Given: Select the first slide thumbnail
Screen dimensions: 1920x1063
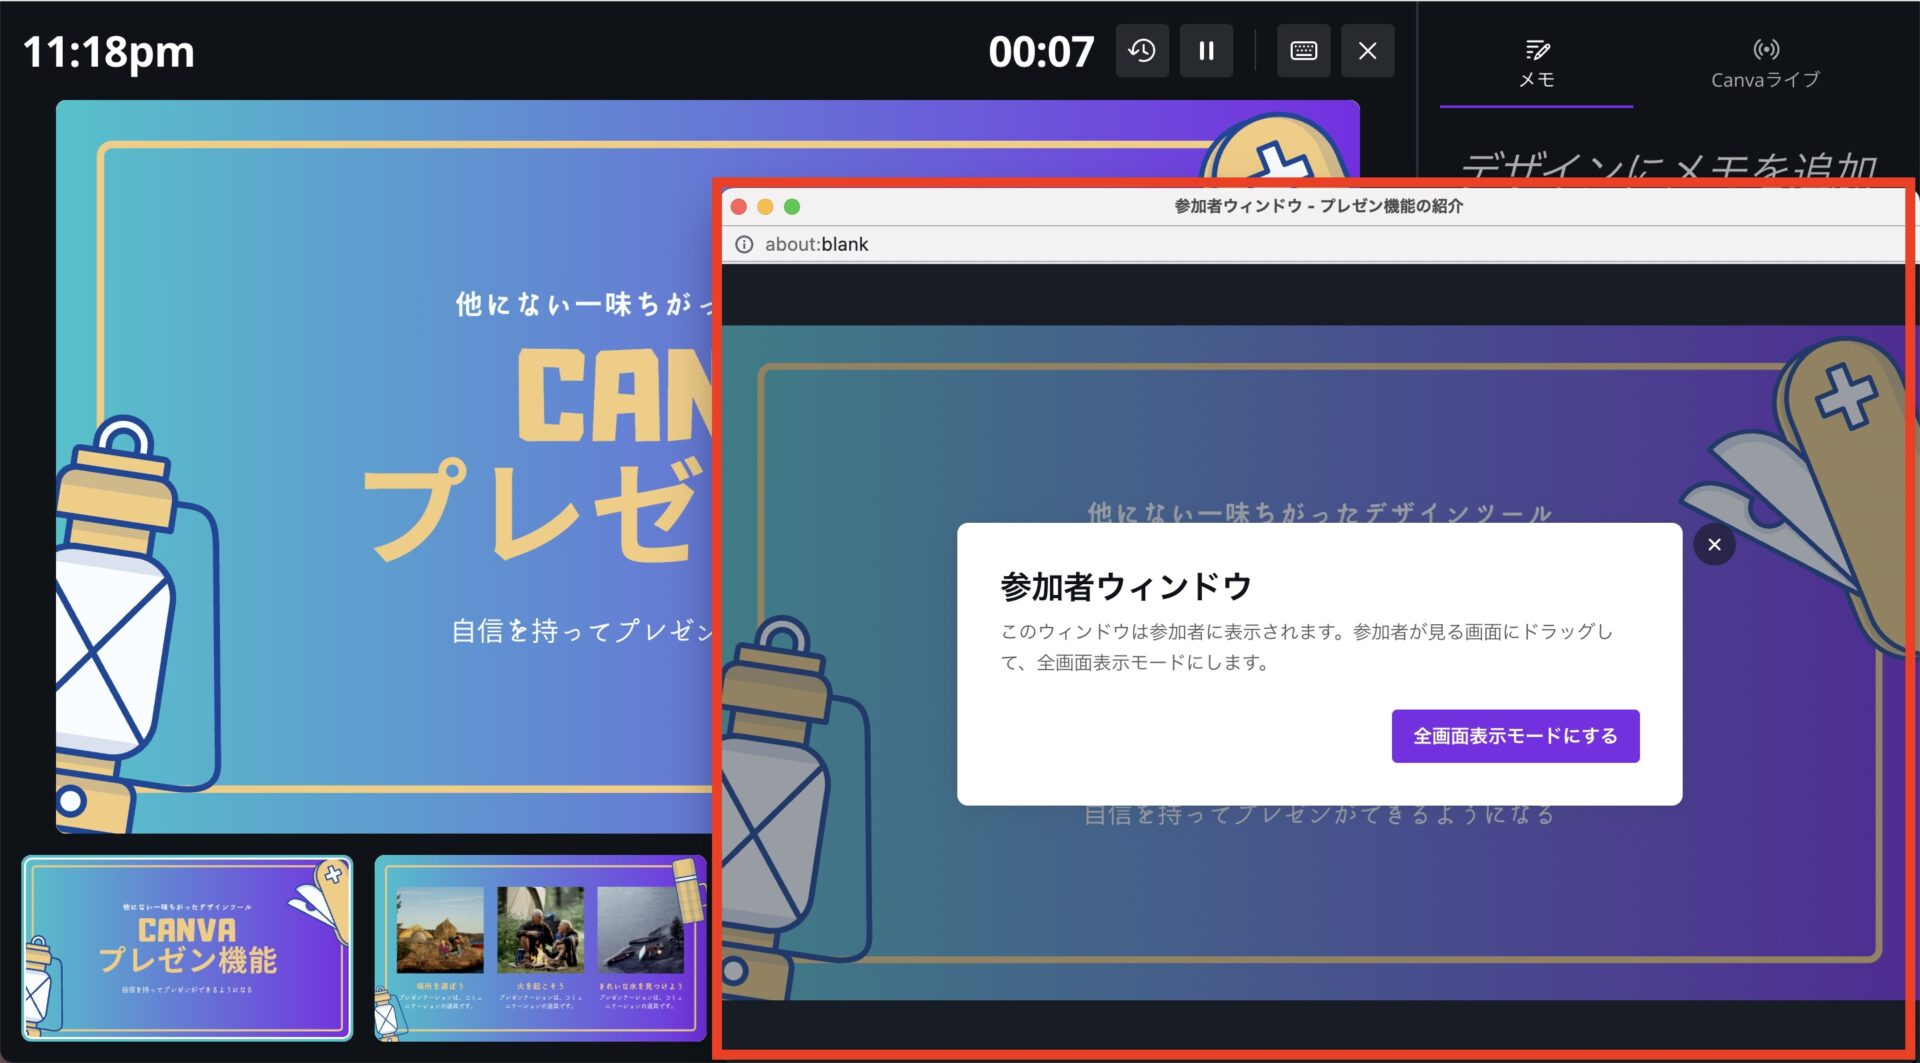Looking at the screenshot, I should point(187,948).
